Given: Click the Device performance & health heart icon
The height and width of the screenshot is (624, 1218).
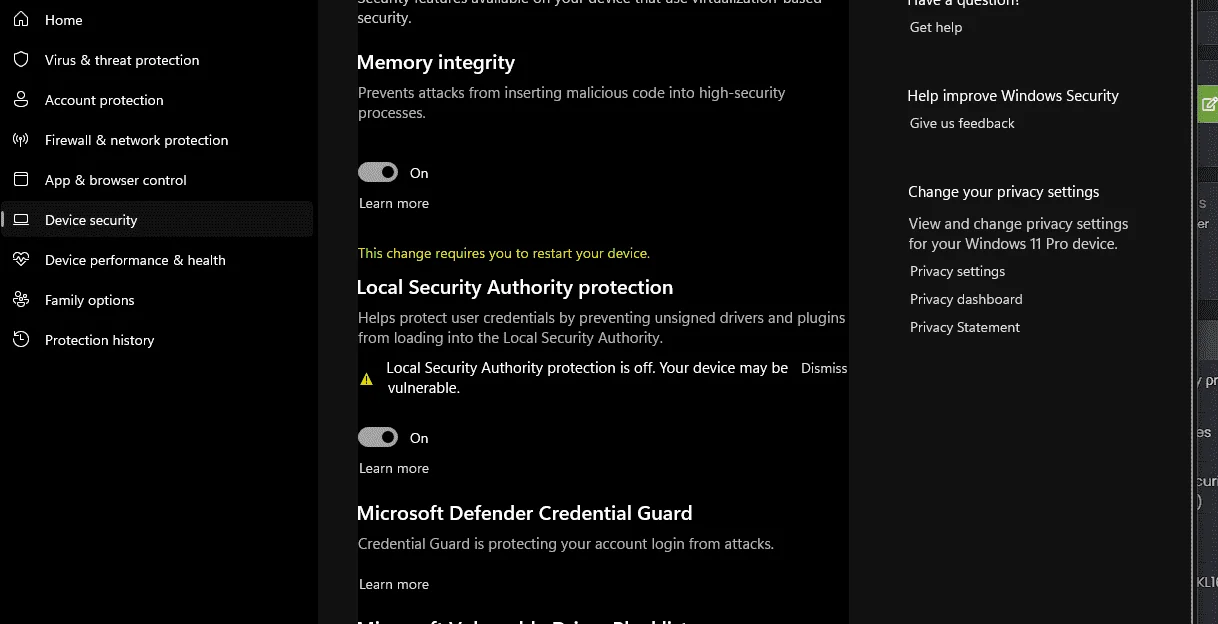Looking at the screenshot, I should click(x=21, y=260).
